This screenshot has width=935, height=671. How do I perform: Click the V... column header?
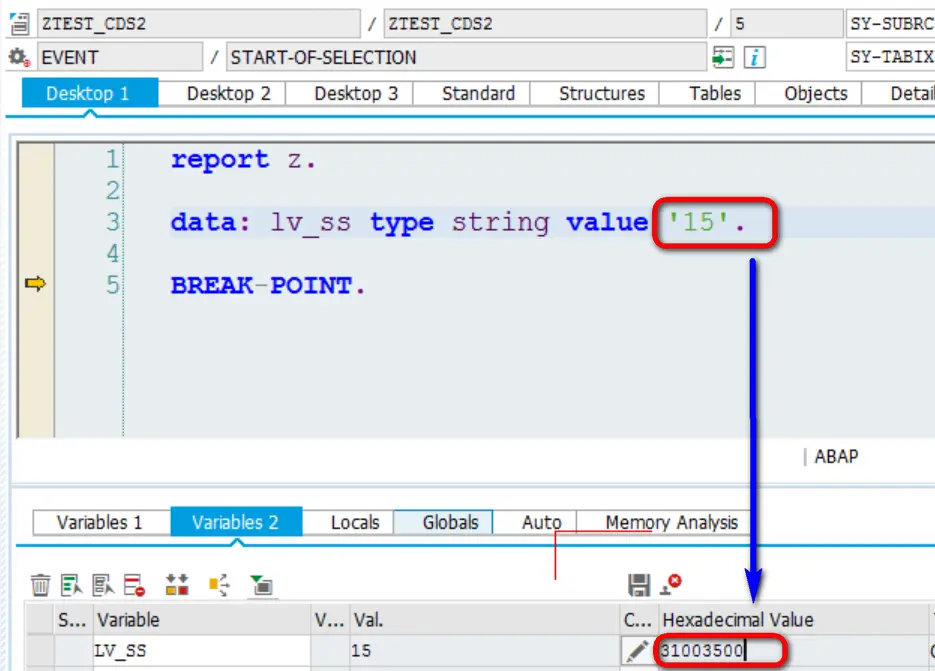[330, 620]
